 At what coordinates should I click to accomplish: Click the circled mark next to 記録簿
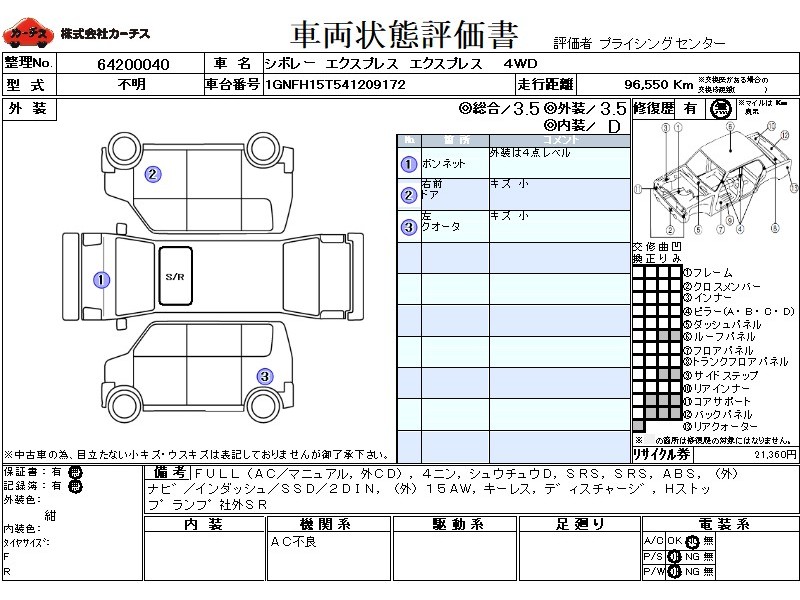(75, 486)
